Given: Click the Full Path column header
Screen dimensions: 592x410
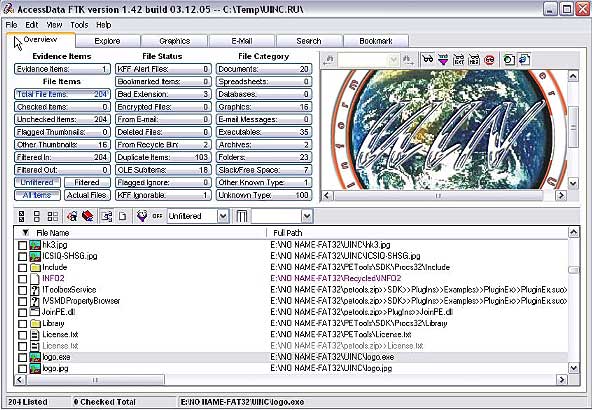Looking at the screenshot, I should [x=417, y=233].
